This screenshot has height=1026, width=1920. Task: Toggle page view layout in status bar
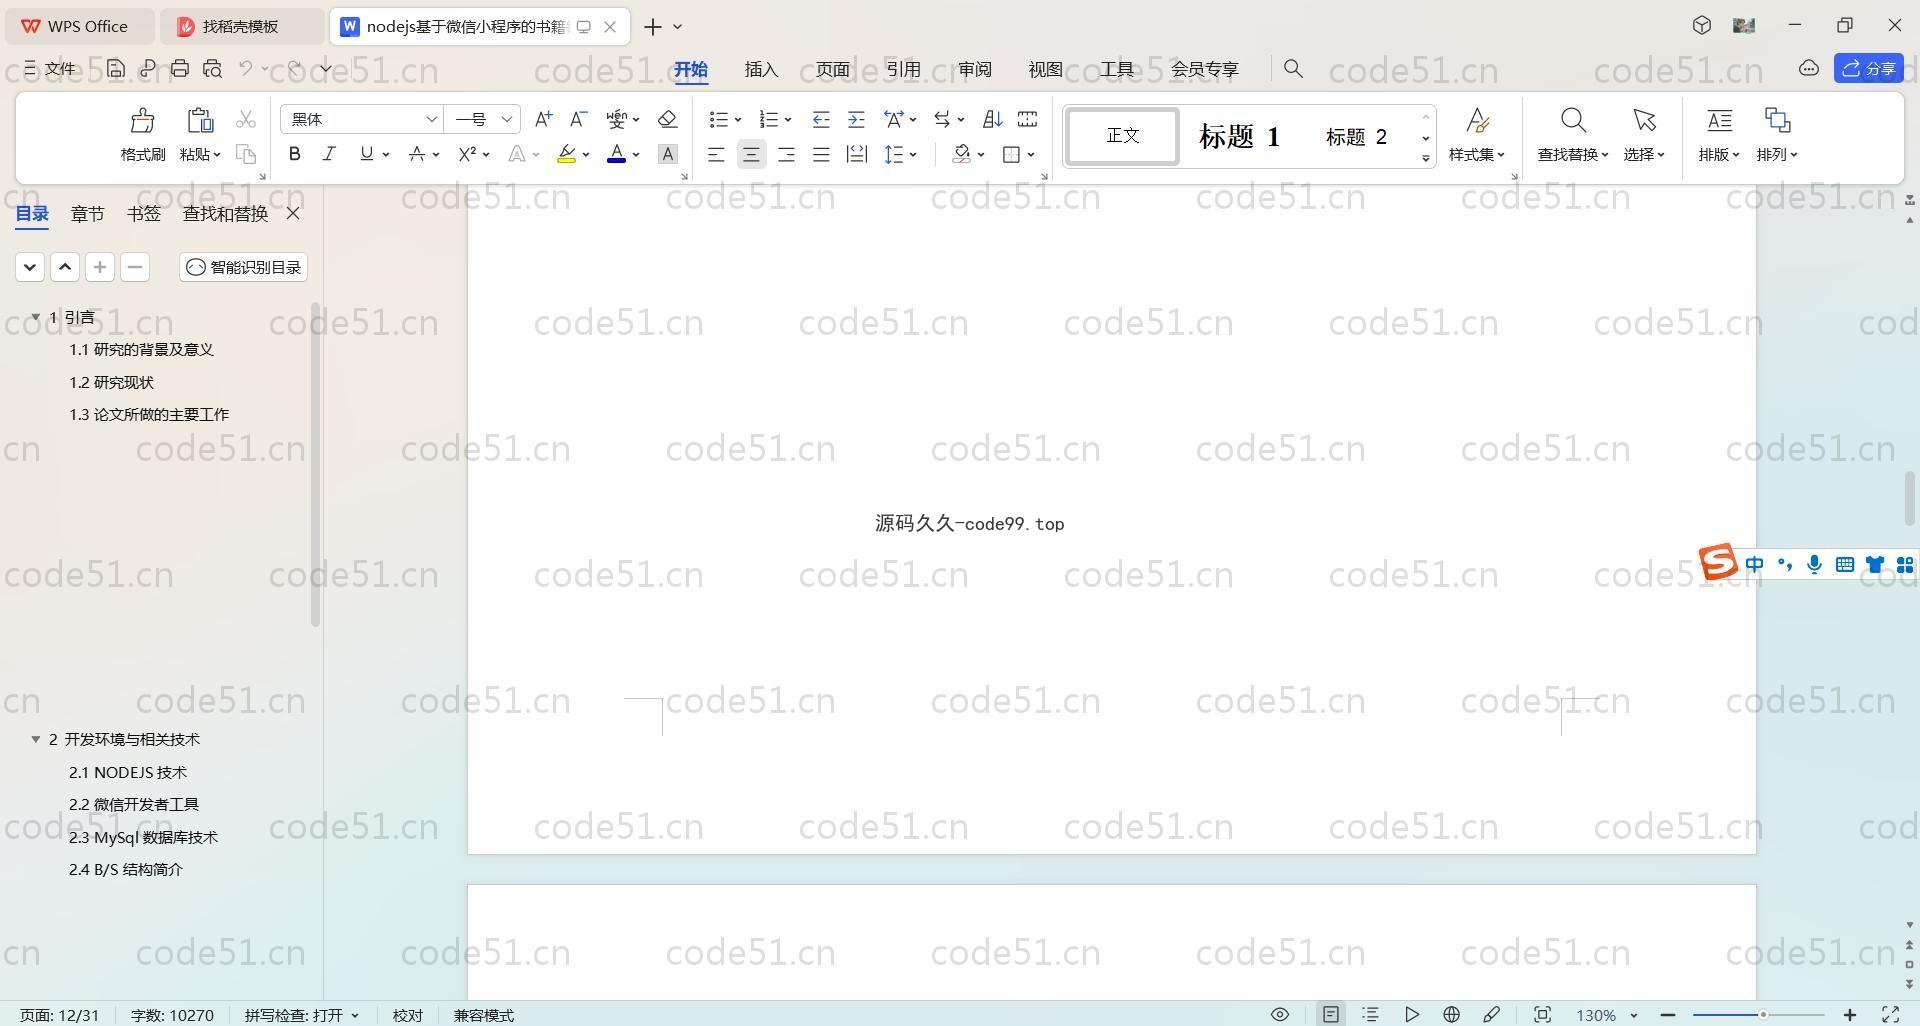point(1330,1015)
